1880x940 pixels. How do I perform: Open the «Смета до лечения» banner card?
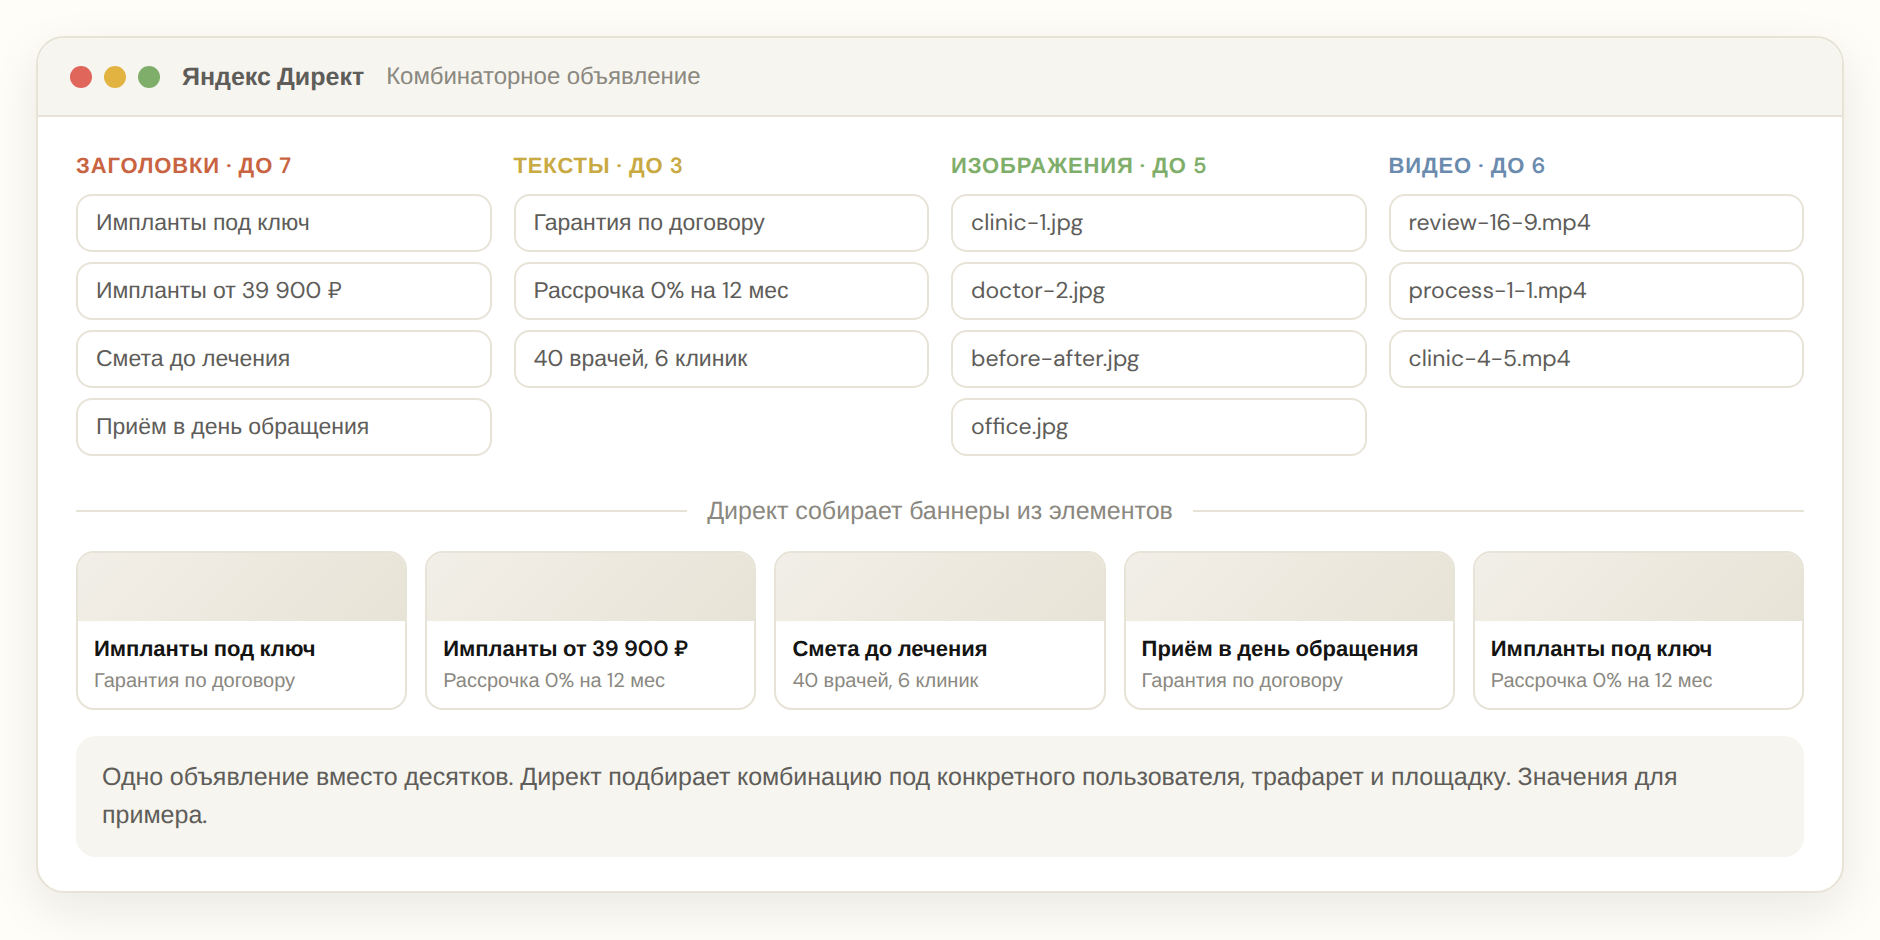(940, 630)
